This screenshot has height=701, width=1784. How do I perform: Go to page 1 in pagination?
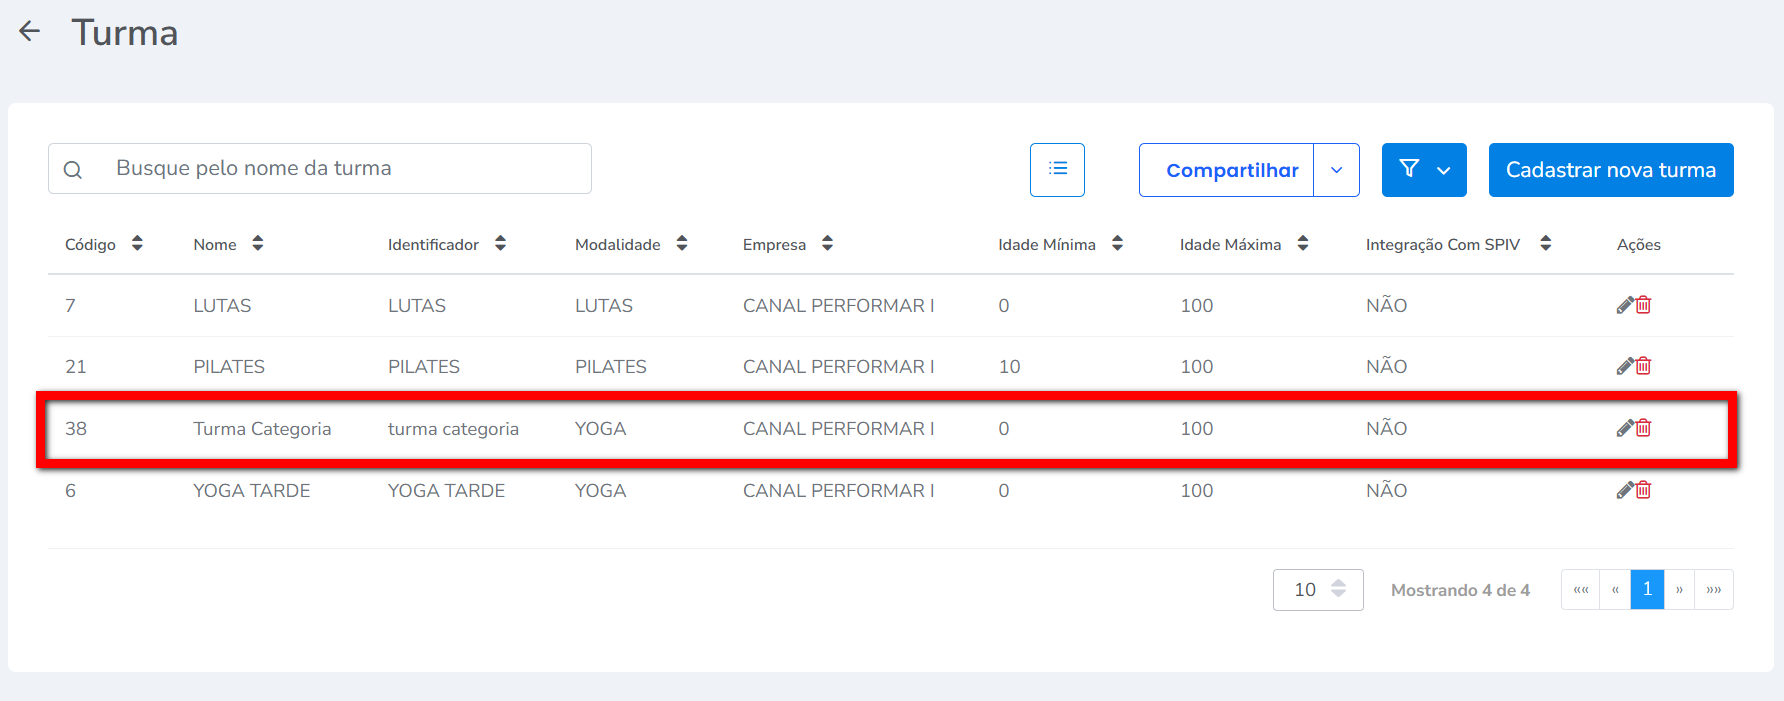tap(1647, 590)
